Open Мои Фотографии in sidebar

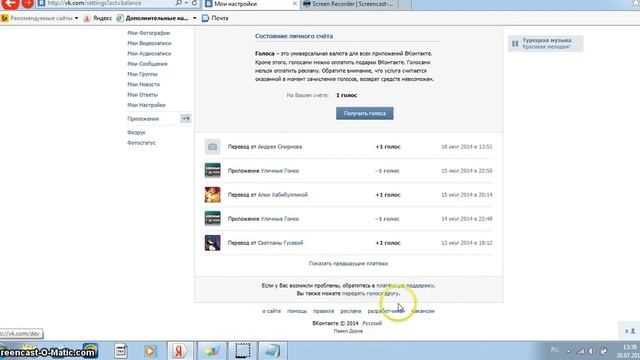(x=149, y=33)
